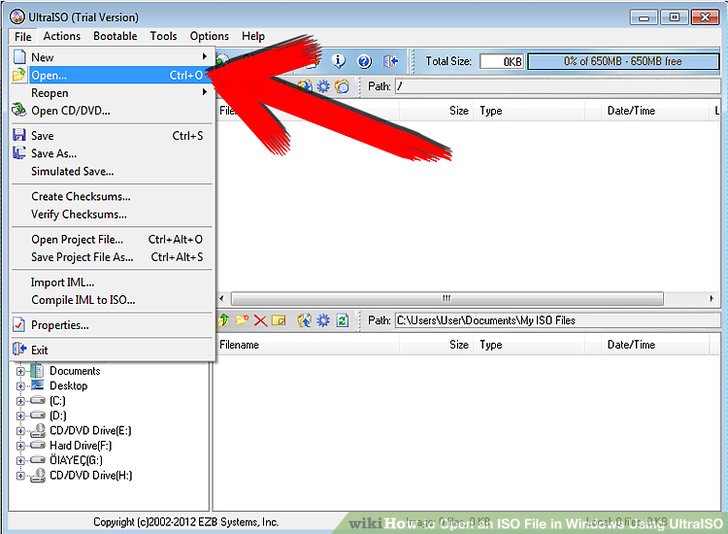
Task: Click the horizontal scrollbar thumb in image pane
Action: coord(447,298)
